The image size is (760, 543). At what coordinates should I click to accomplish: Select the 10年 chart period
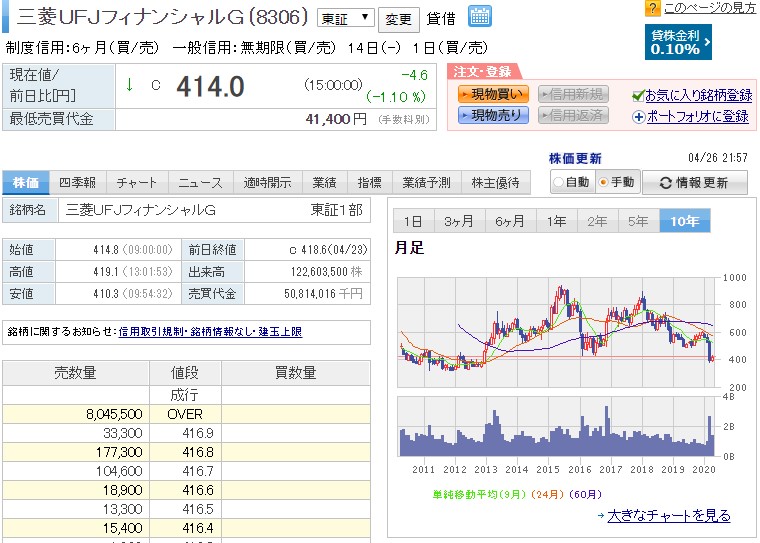(x=684, y=221)
